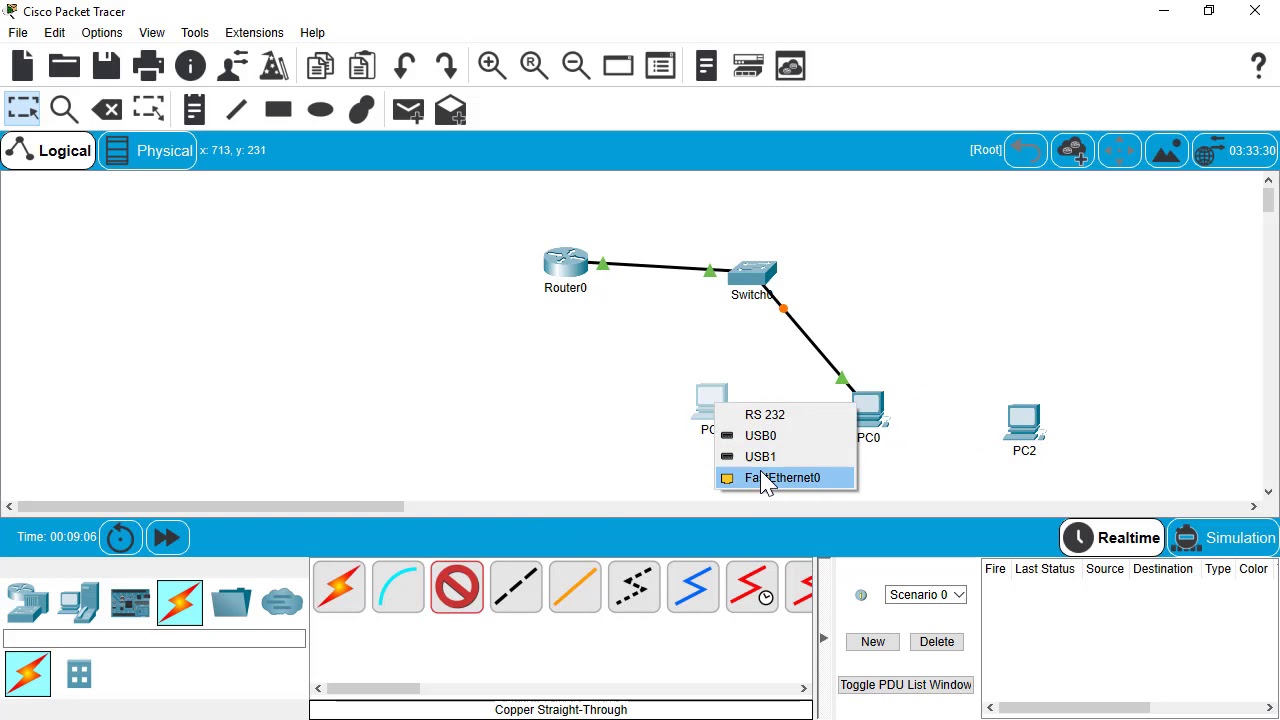Open Network Devices category
1280x720 pixels.
[x=28, y=602]
